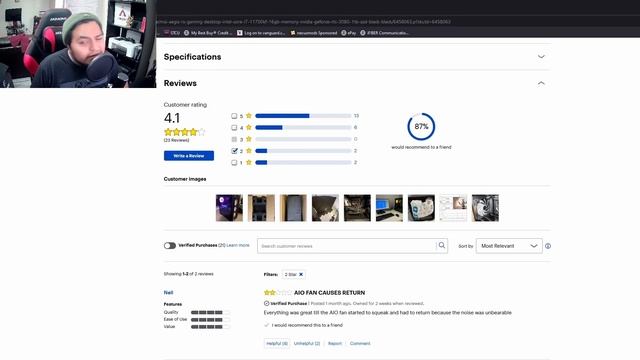Open the seventh customer image thumbnail
Image resolution: width=640 pixels, height=360 pixels.
coord(421,208)
